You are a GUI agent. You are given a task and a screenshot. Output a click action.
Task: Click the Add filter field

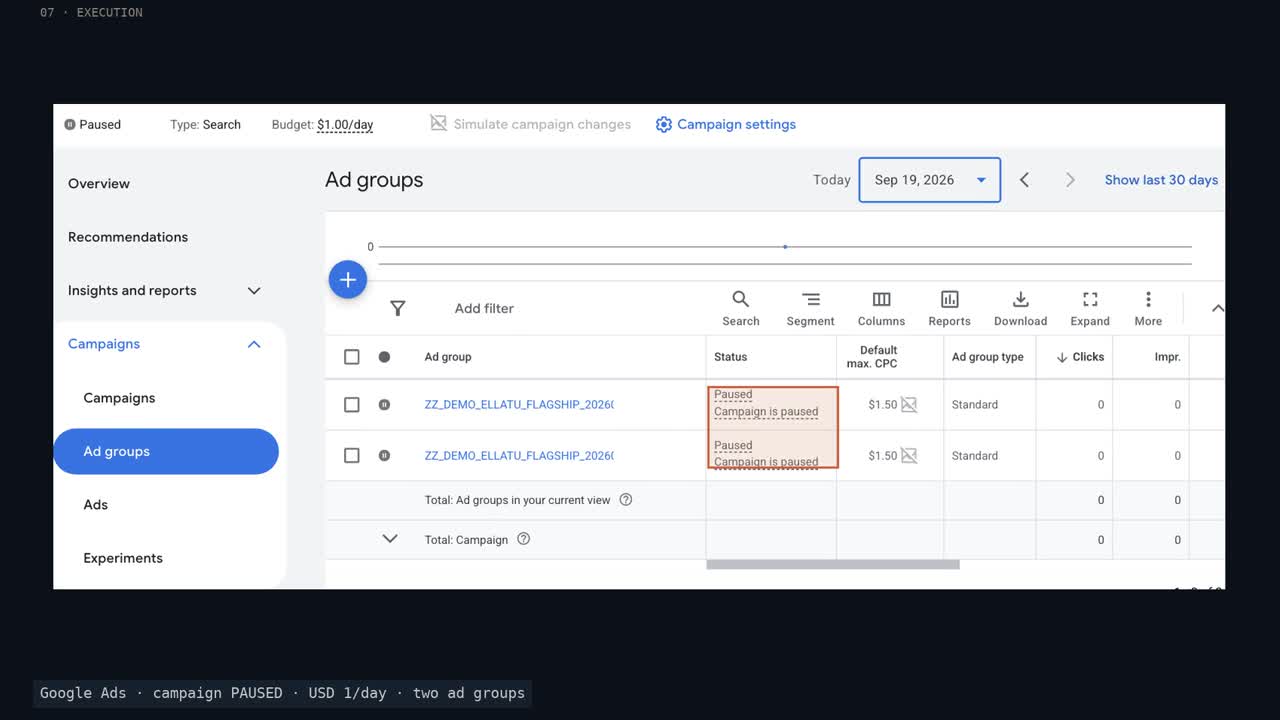coord(484,308)
